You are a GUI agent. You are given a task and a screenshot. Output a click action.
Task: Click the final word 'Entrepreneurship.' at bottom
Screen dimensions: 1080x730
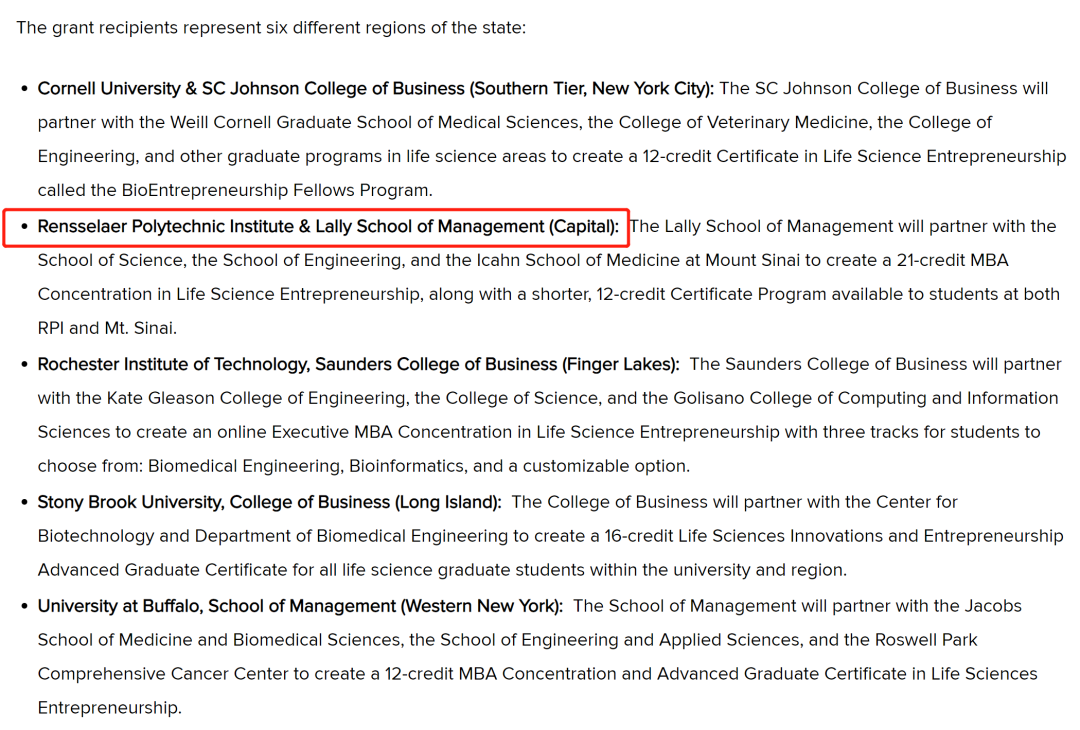pos(110,708)
